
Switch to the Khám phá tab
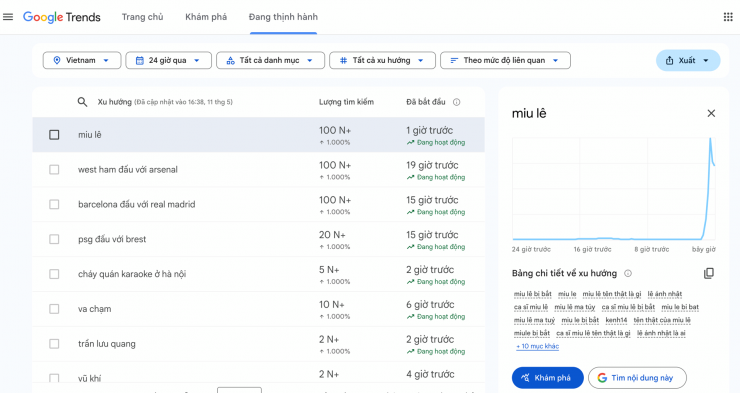coord(206,17)
